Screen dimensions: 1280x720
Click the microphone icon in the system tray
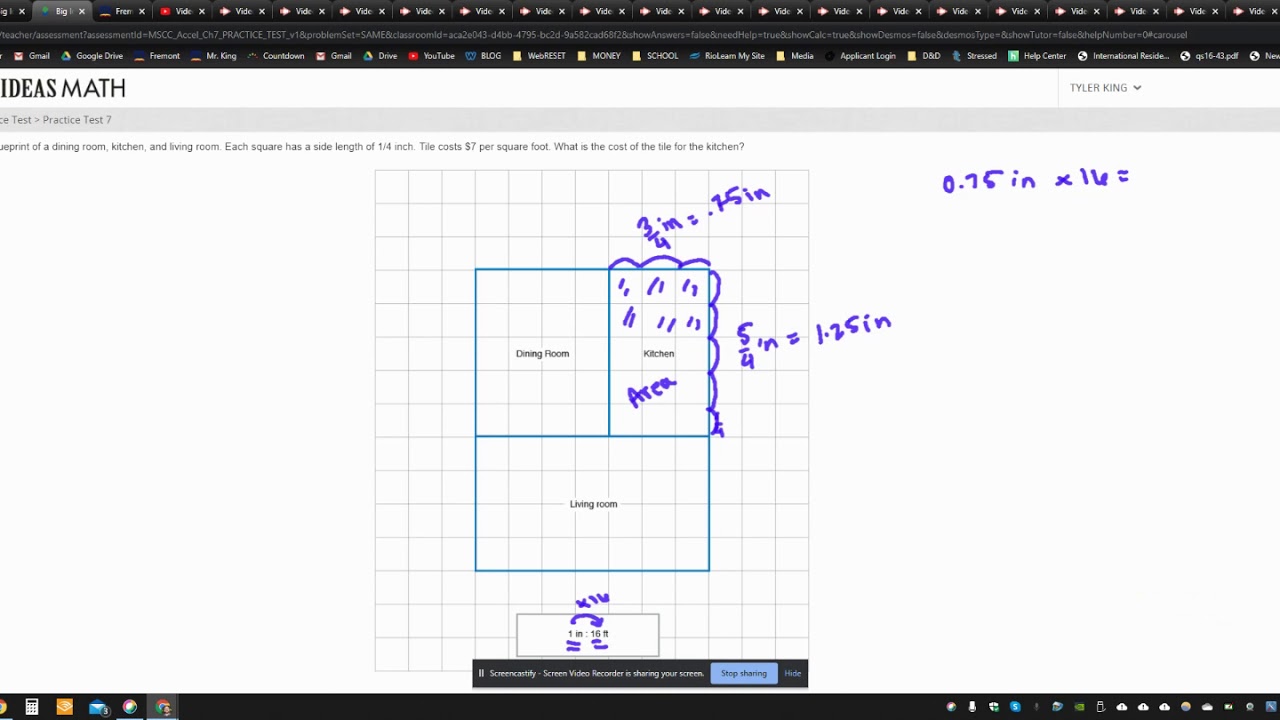[x=972, y=707]
